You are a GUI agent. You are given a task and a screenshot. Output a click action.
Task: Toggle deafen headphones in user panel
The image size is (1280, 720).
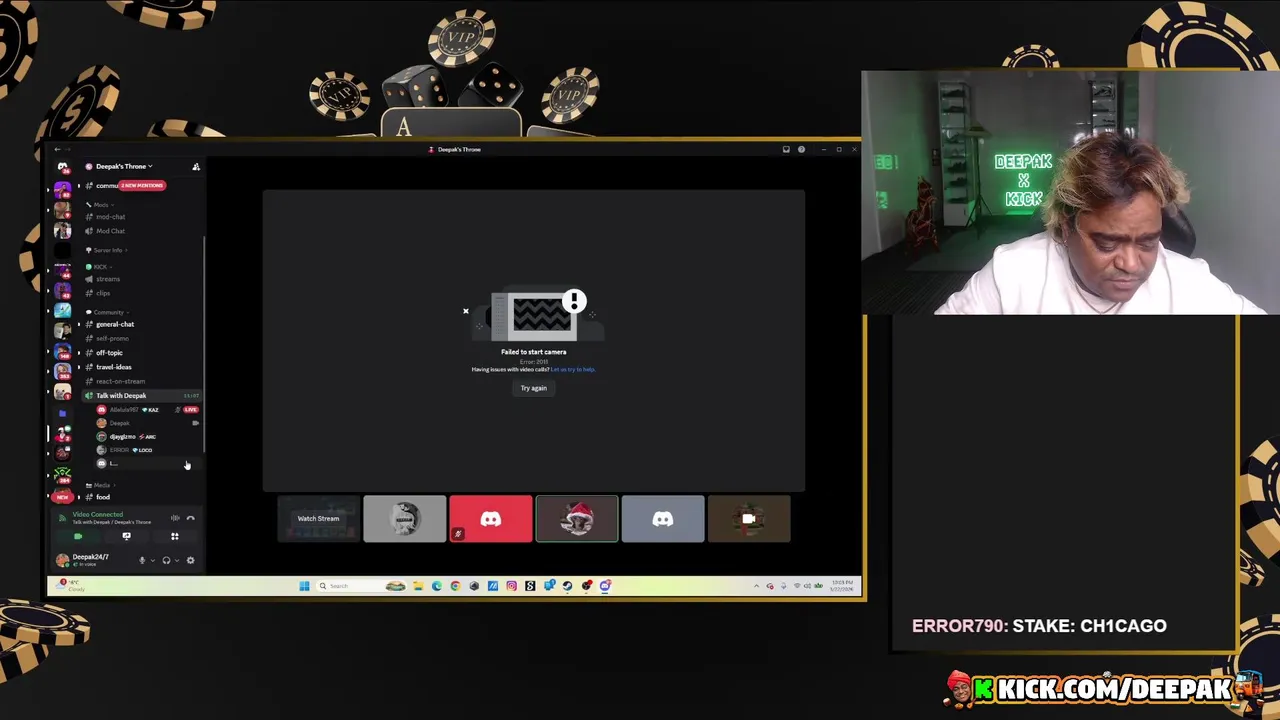pyautogui.click(x=166, y=561)
